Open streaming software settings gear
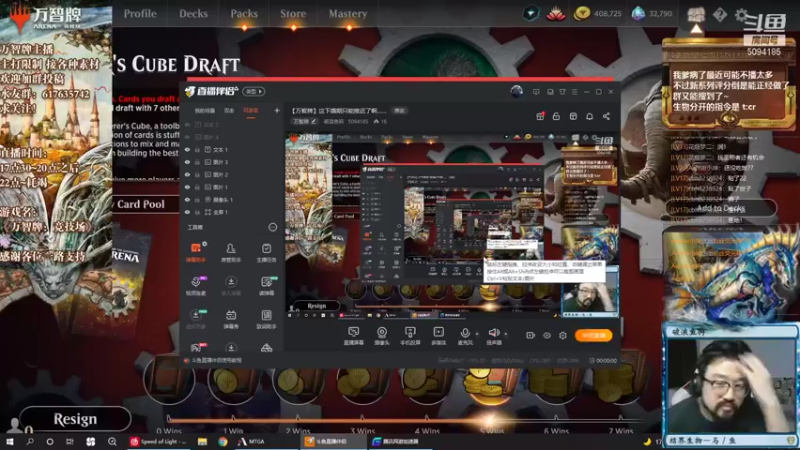Viewport: 800px width, 450px height. pyautogui.click(x=563, y=335)
